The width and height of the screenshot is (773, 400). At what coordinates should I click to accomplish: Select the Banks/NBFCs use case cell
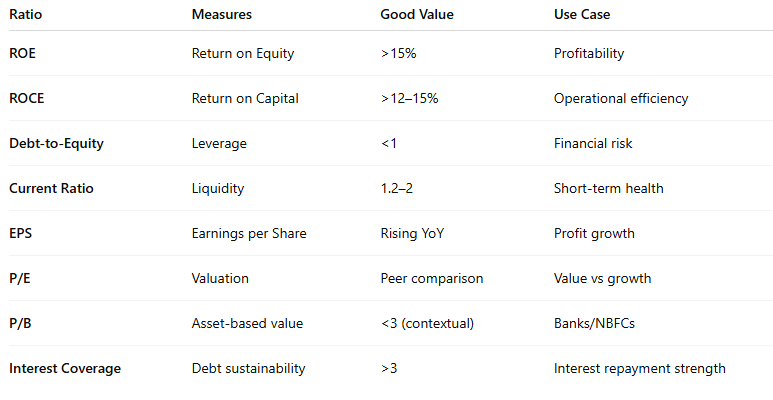click(594, 324)
